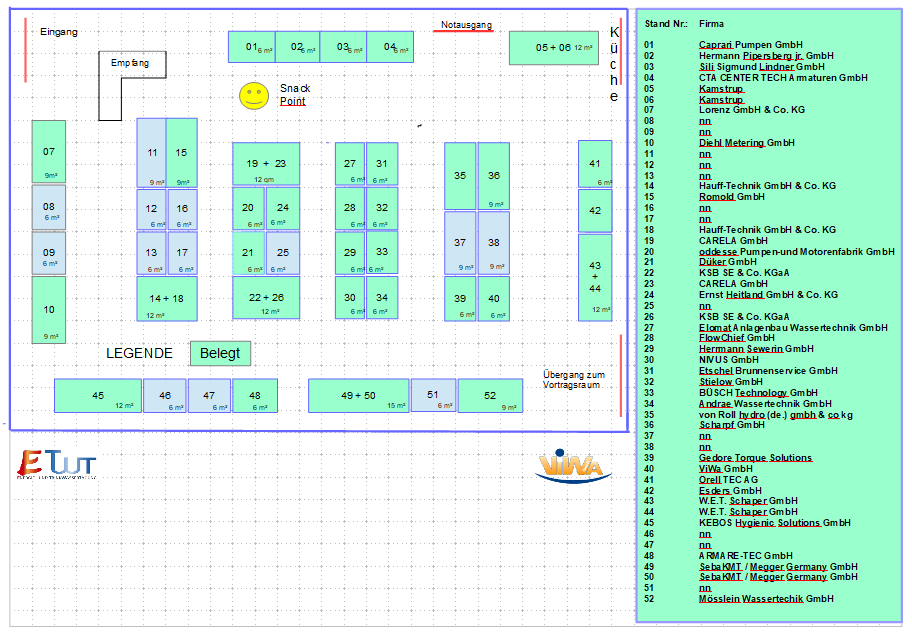Select booth 34
The width and height of the screenshot is (912, 636).
tap(382, 297)
